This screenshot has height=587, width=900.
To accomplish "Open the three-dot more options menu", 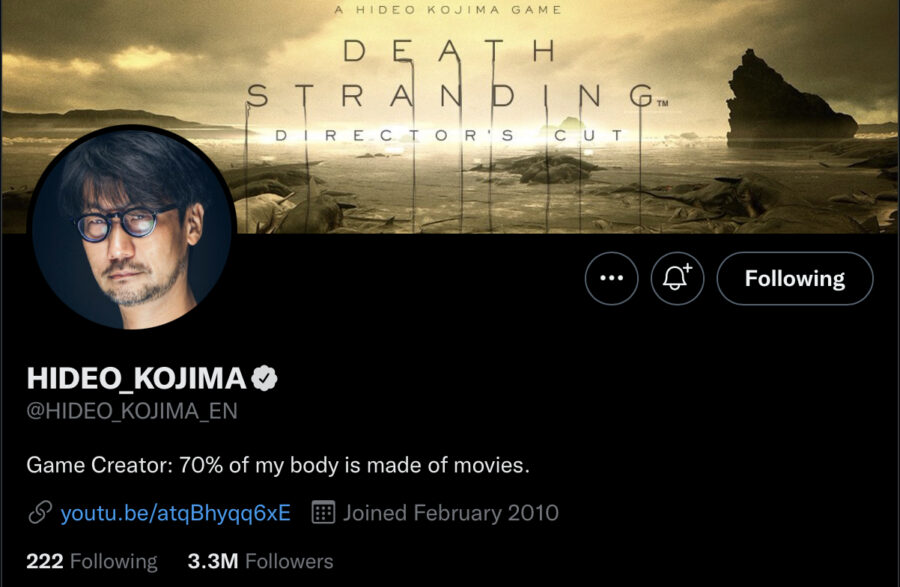I will [x=611, y=279].
